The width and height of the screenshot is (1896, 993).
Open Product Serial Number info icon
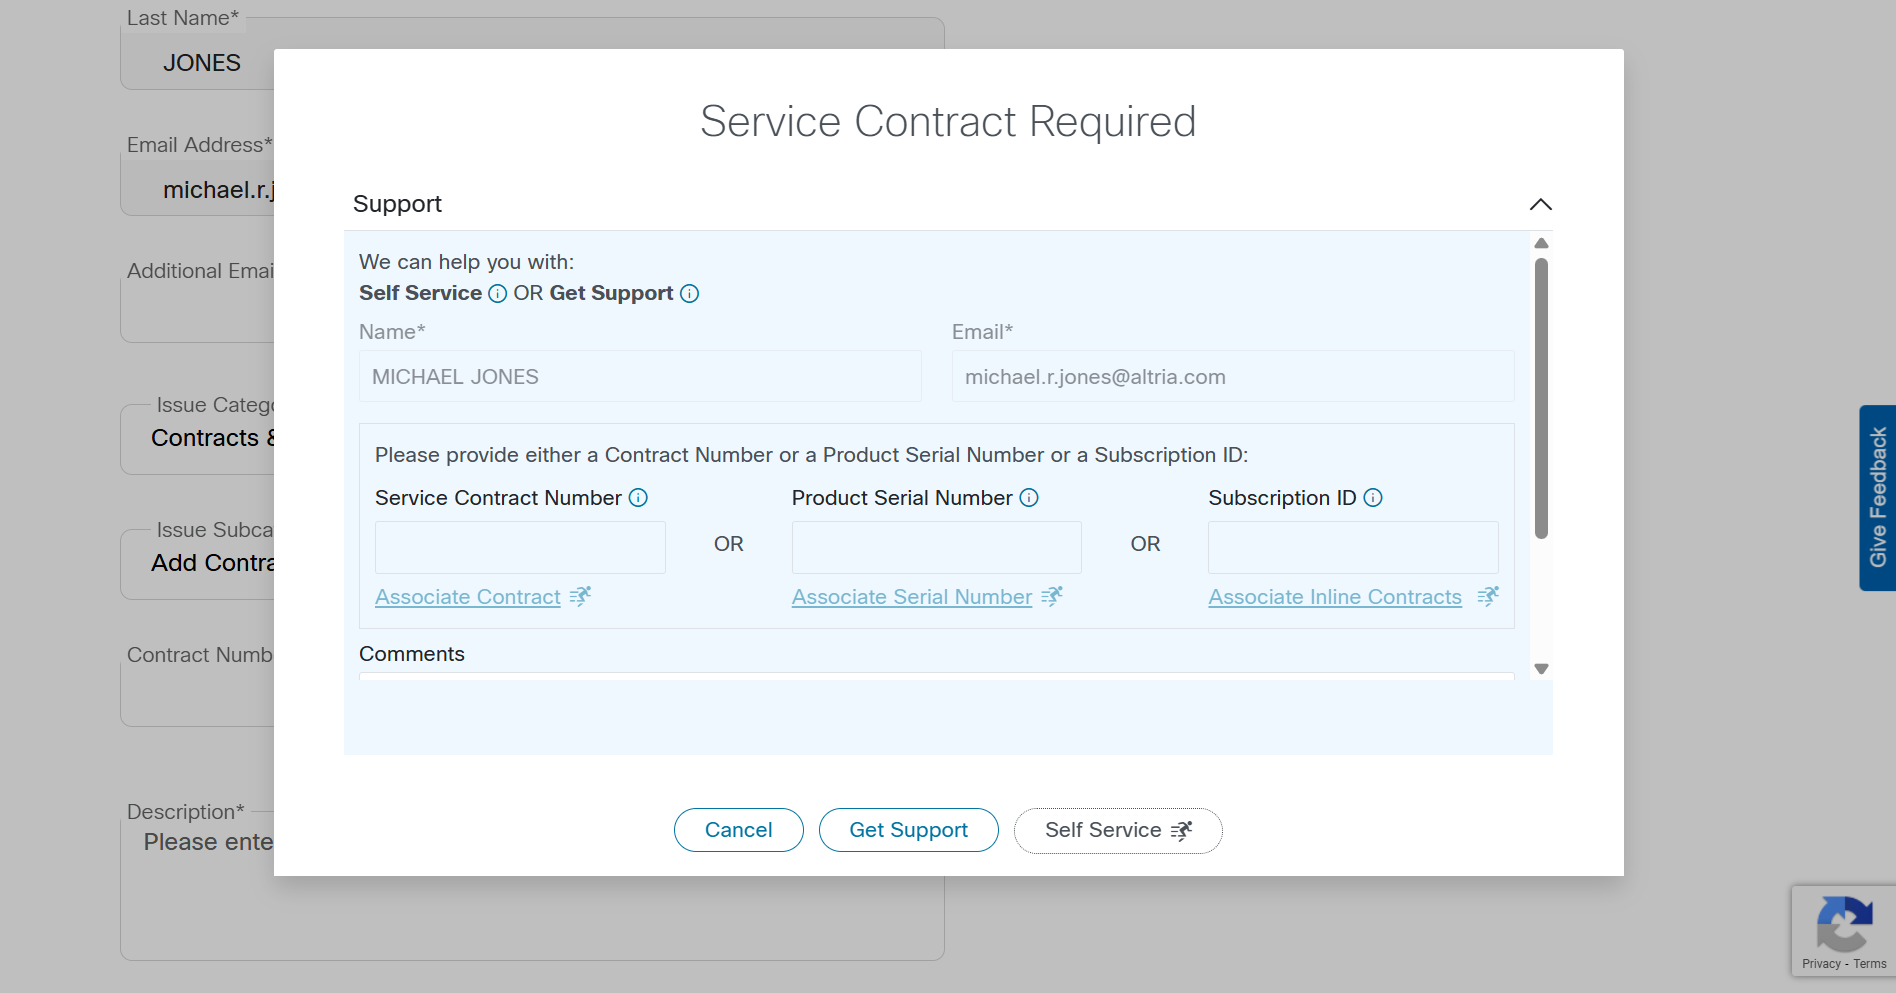pos(1029,498)
